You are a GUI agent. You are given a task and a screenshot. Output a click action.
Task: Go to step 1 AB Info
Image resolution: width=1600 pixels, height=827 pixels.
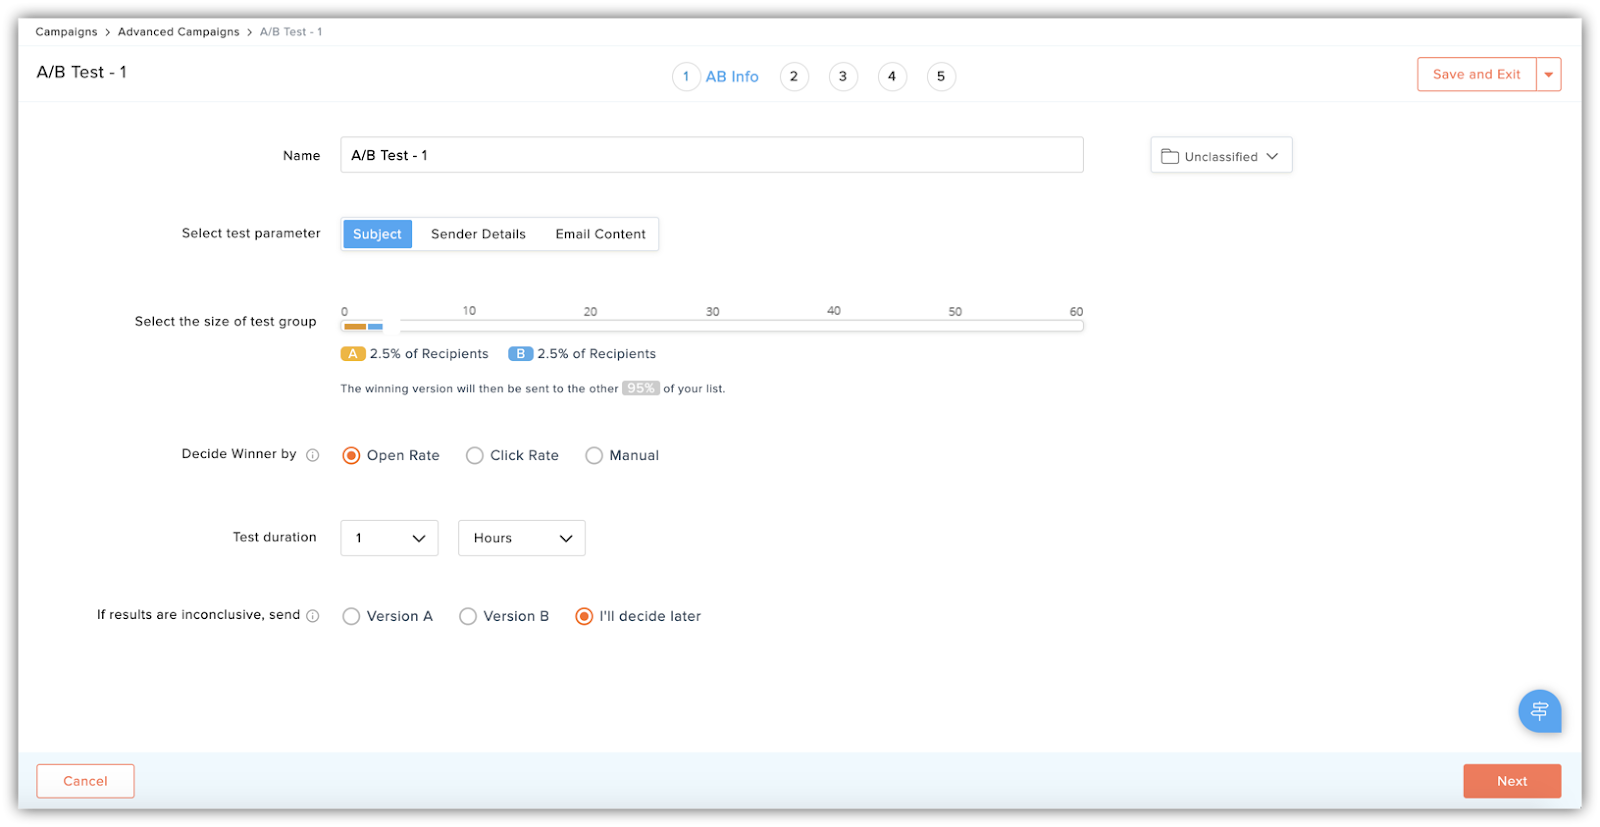pos(716,76)
